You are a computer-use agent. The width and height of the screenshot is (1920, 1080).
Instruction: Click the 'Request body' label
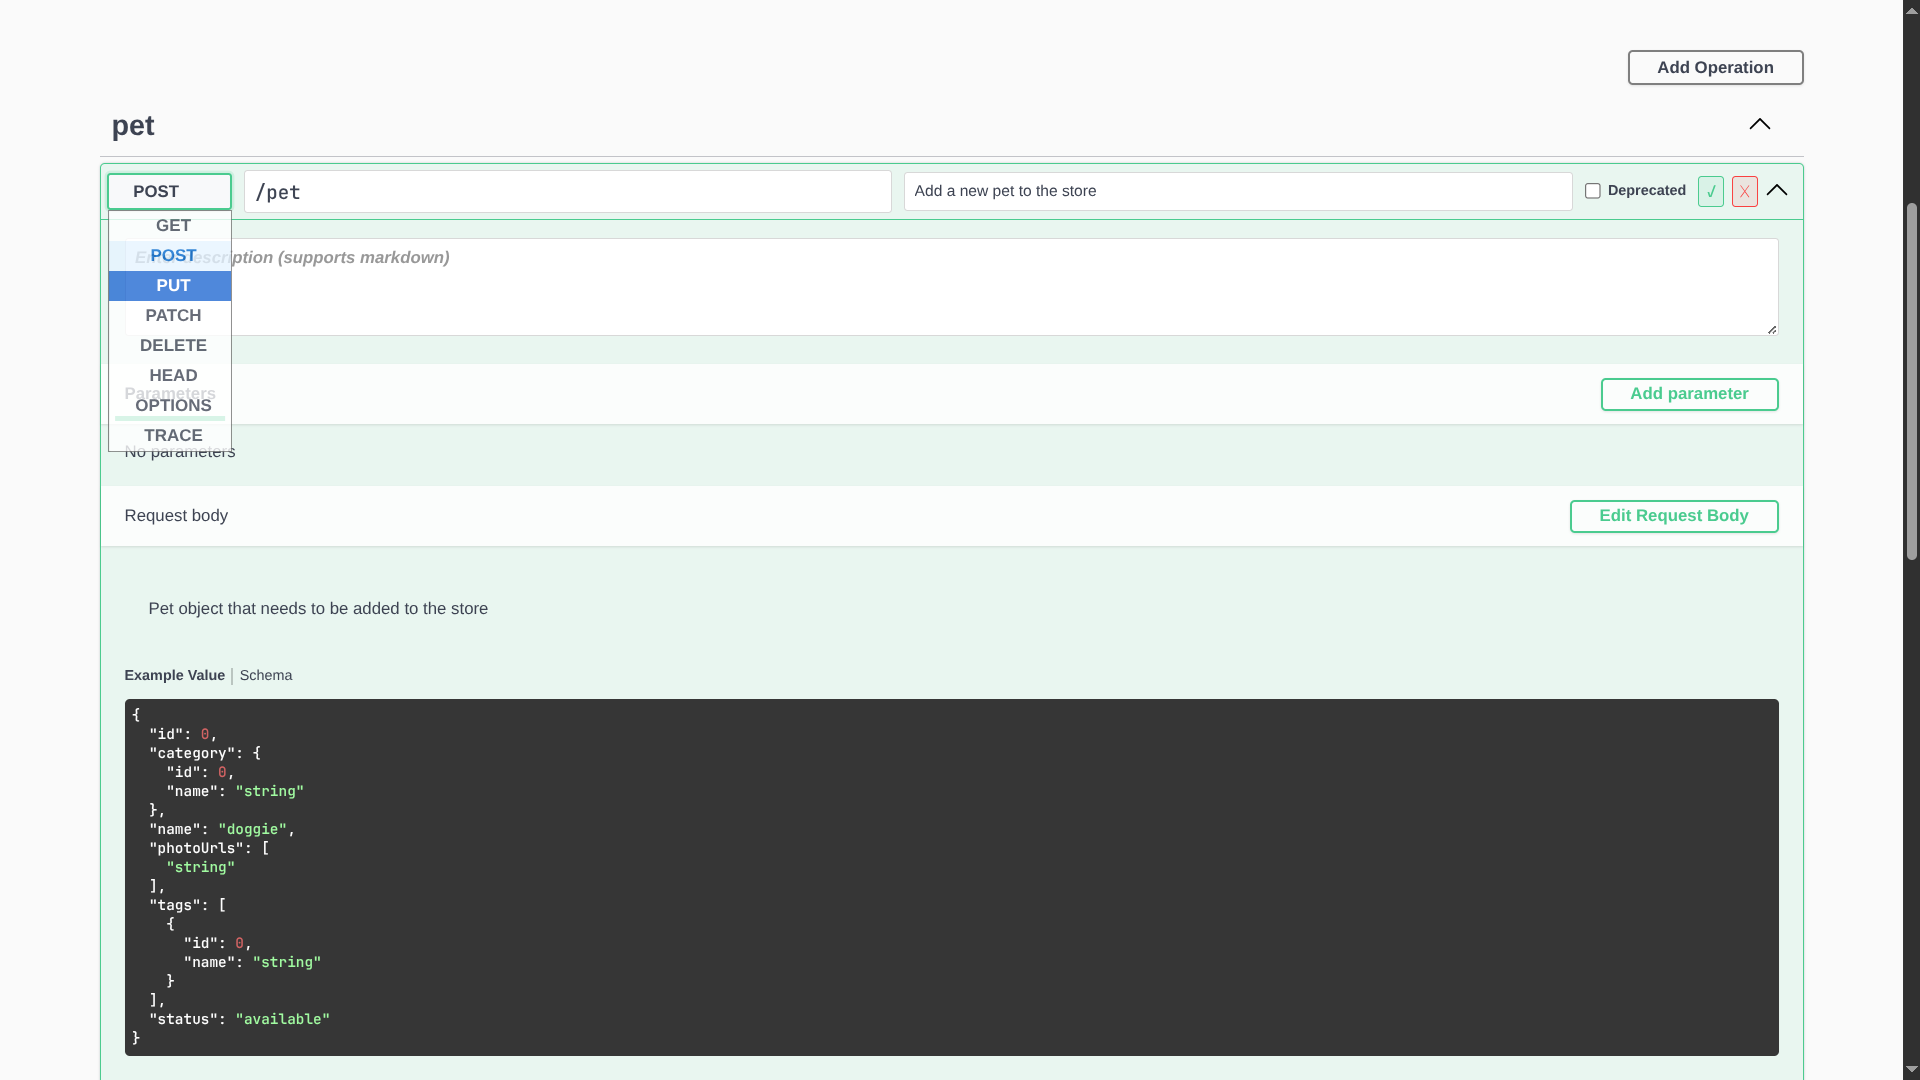(x=176, y=516)
